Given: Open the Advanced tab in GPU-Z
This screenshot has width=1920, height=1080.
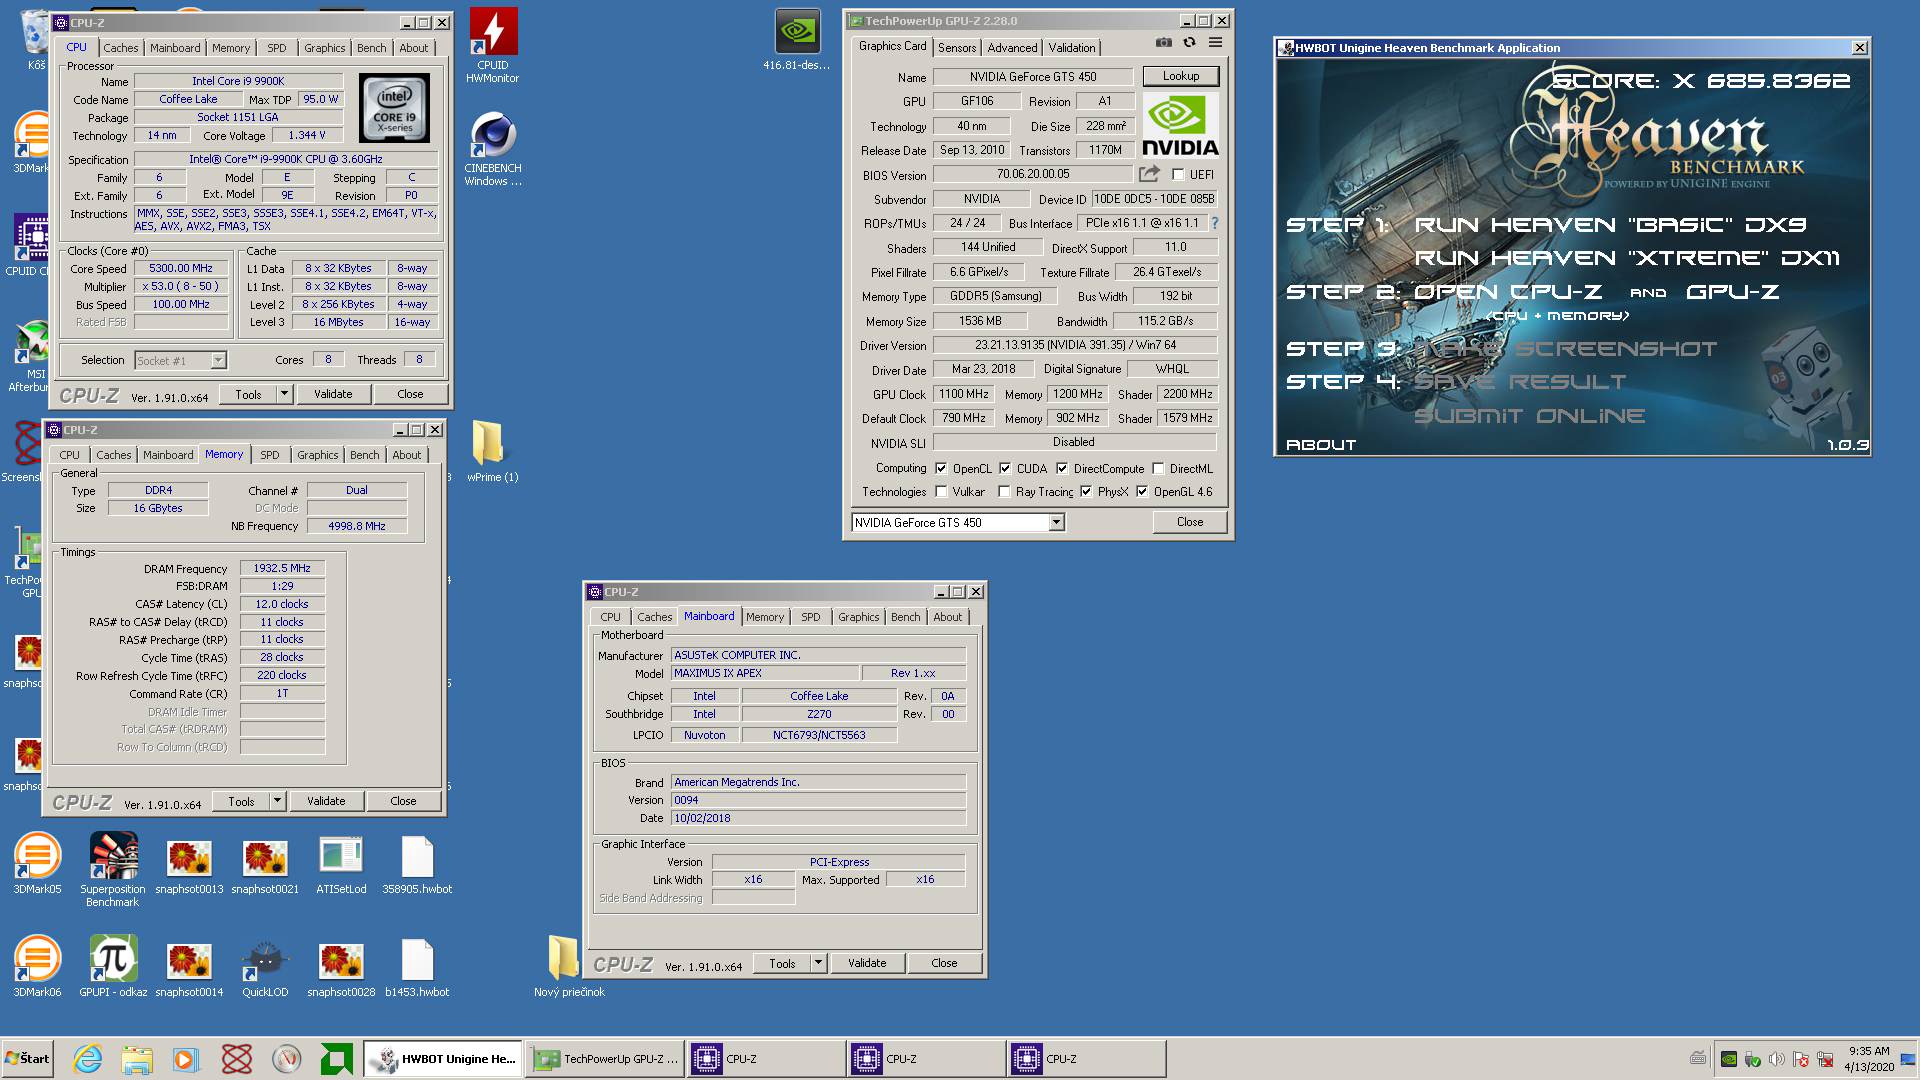Looking at the screenshot, I should click(x=1012, y=48).
